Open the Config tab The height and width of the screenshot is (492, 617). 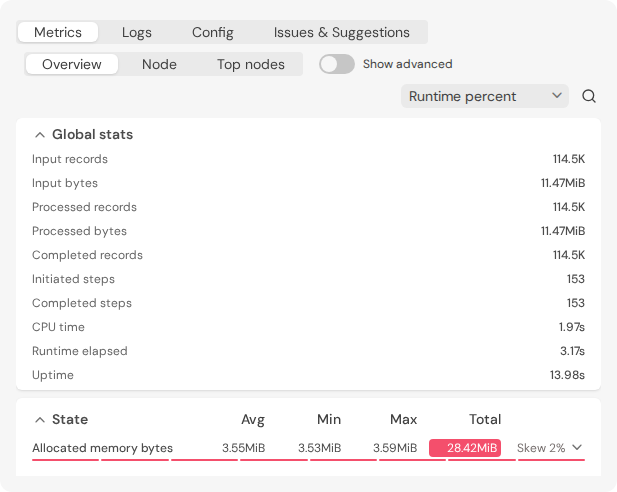tap(212, 32)
